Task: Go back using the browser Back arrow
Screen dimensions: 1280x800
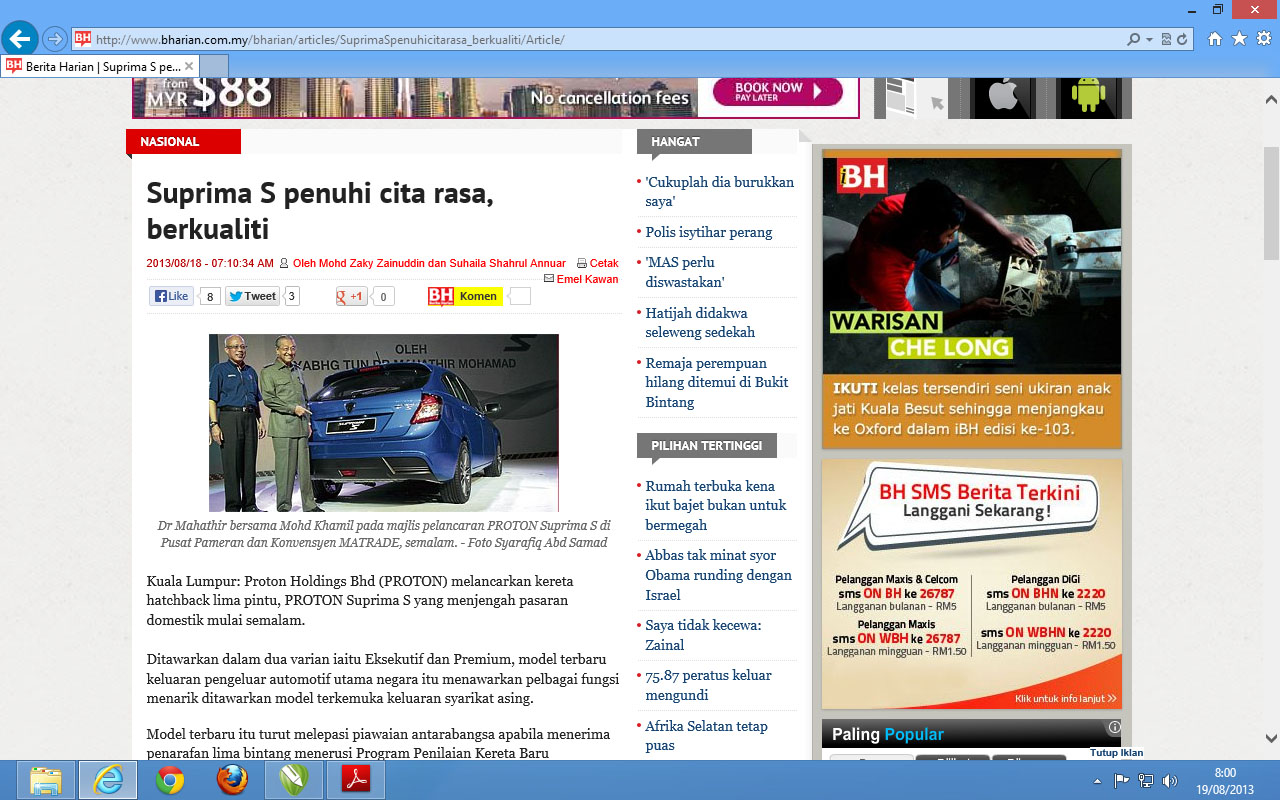Action: [x=20, y=39]
